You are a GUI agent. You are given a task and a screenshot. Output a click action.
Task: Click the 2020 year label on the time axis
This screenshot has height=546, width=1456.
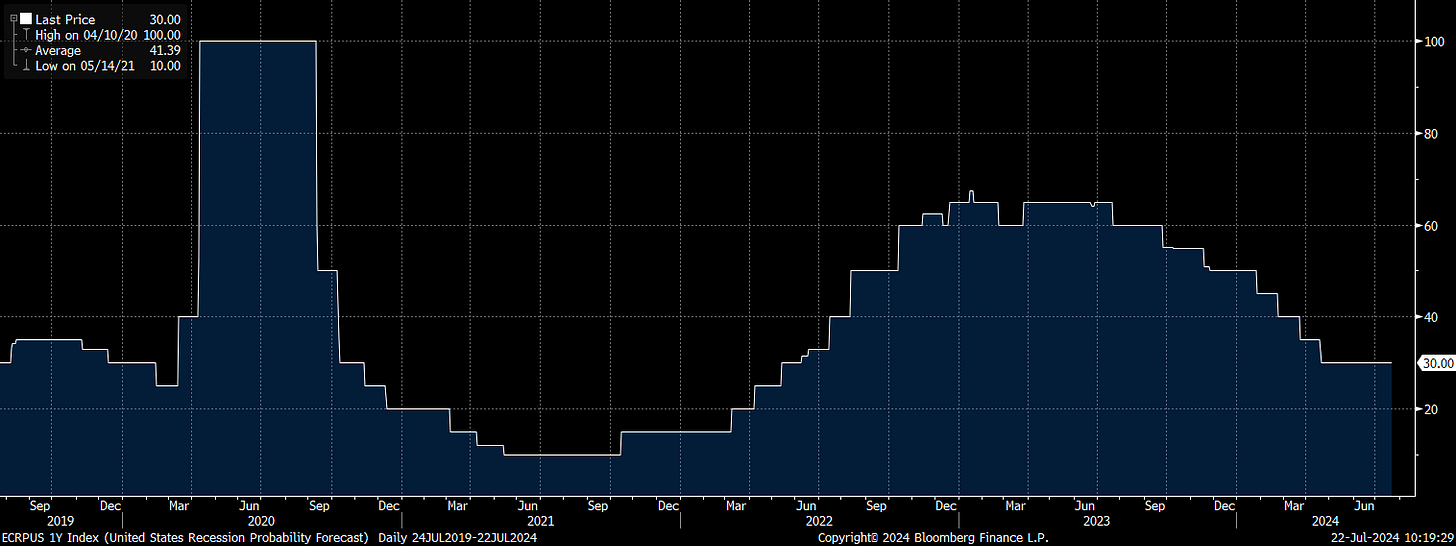click(x=260, y=521)
